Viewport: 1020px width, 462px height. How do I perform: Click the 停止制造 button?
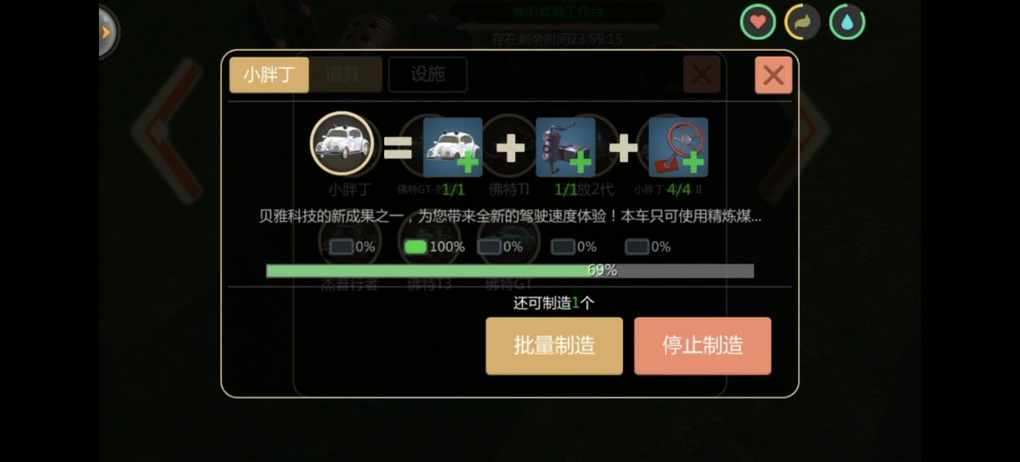point(703,346)
